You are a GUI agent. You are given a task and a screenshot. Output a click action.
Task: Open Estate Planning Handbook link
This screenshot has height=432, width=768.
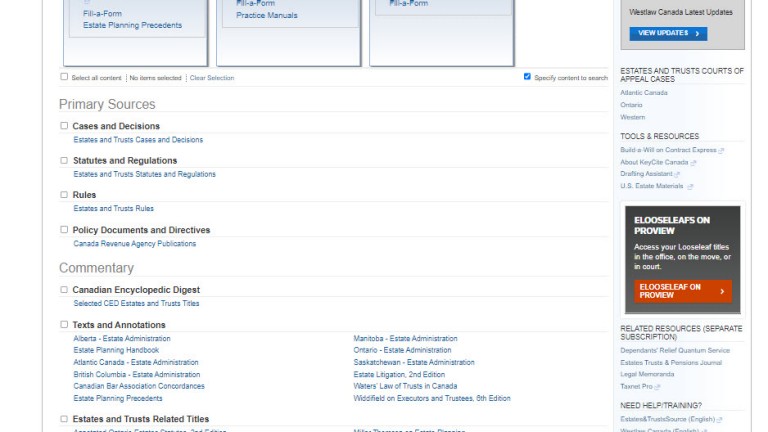(x=116, y=350)
